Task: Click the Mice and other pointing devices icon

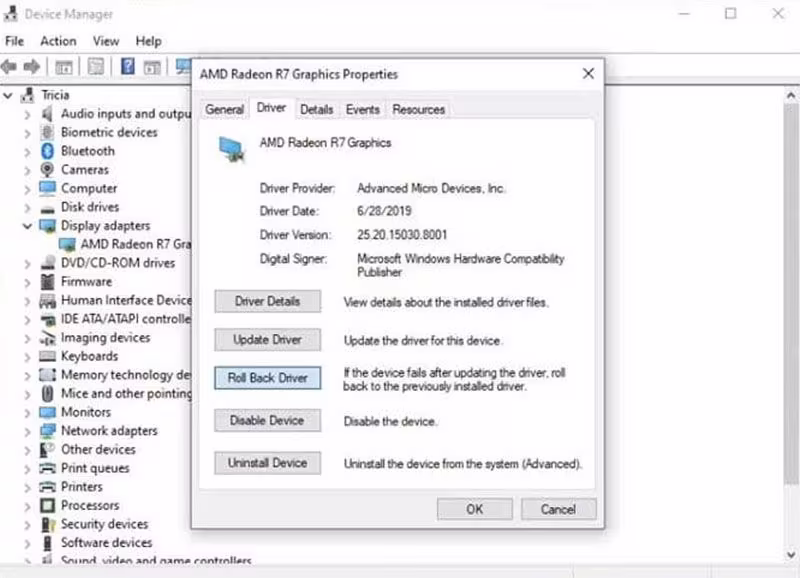Action: pyautogui.click(x=47, y=393)
